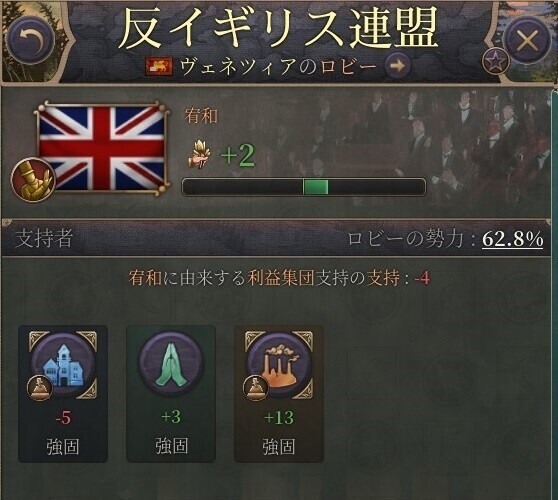Toggle the star pin button
Screen dimensions: 558x500
click(x=495, y=62)
